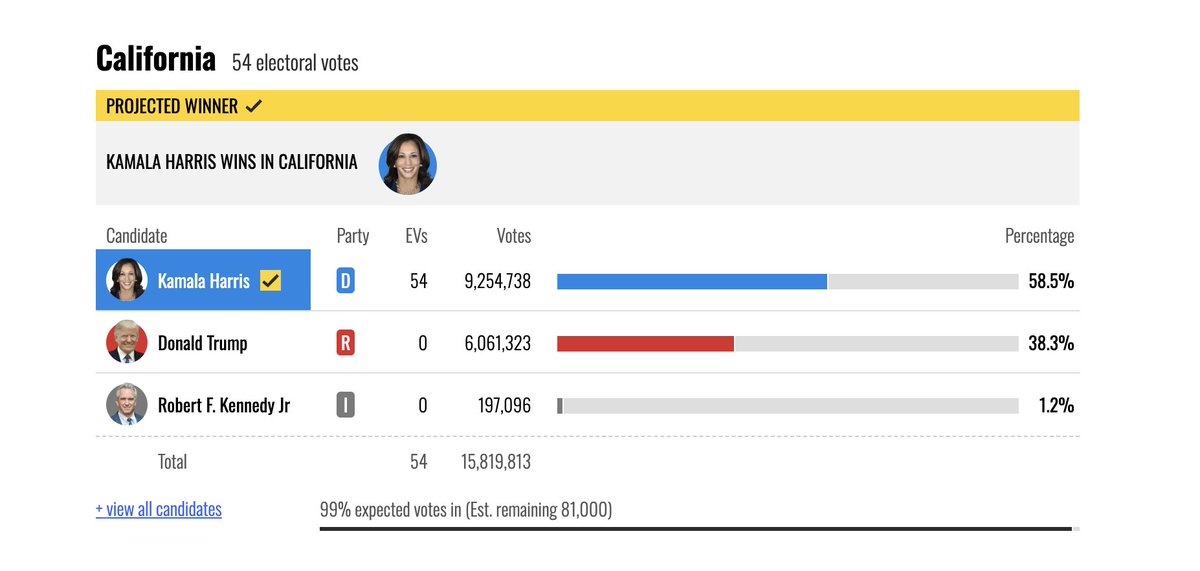Click the Independent party I badge

[345, 405]
